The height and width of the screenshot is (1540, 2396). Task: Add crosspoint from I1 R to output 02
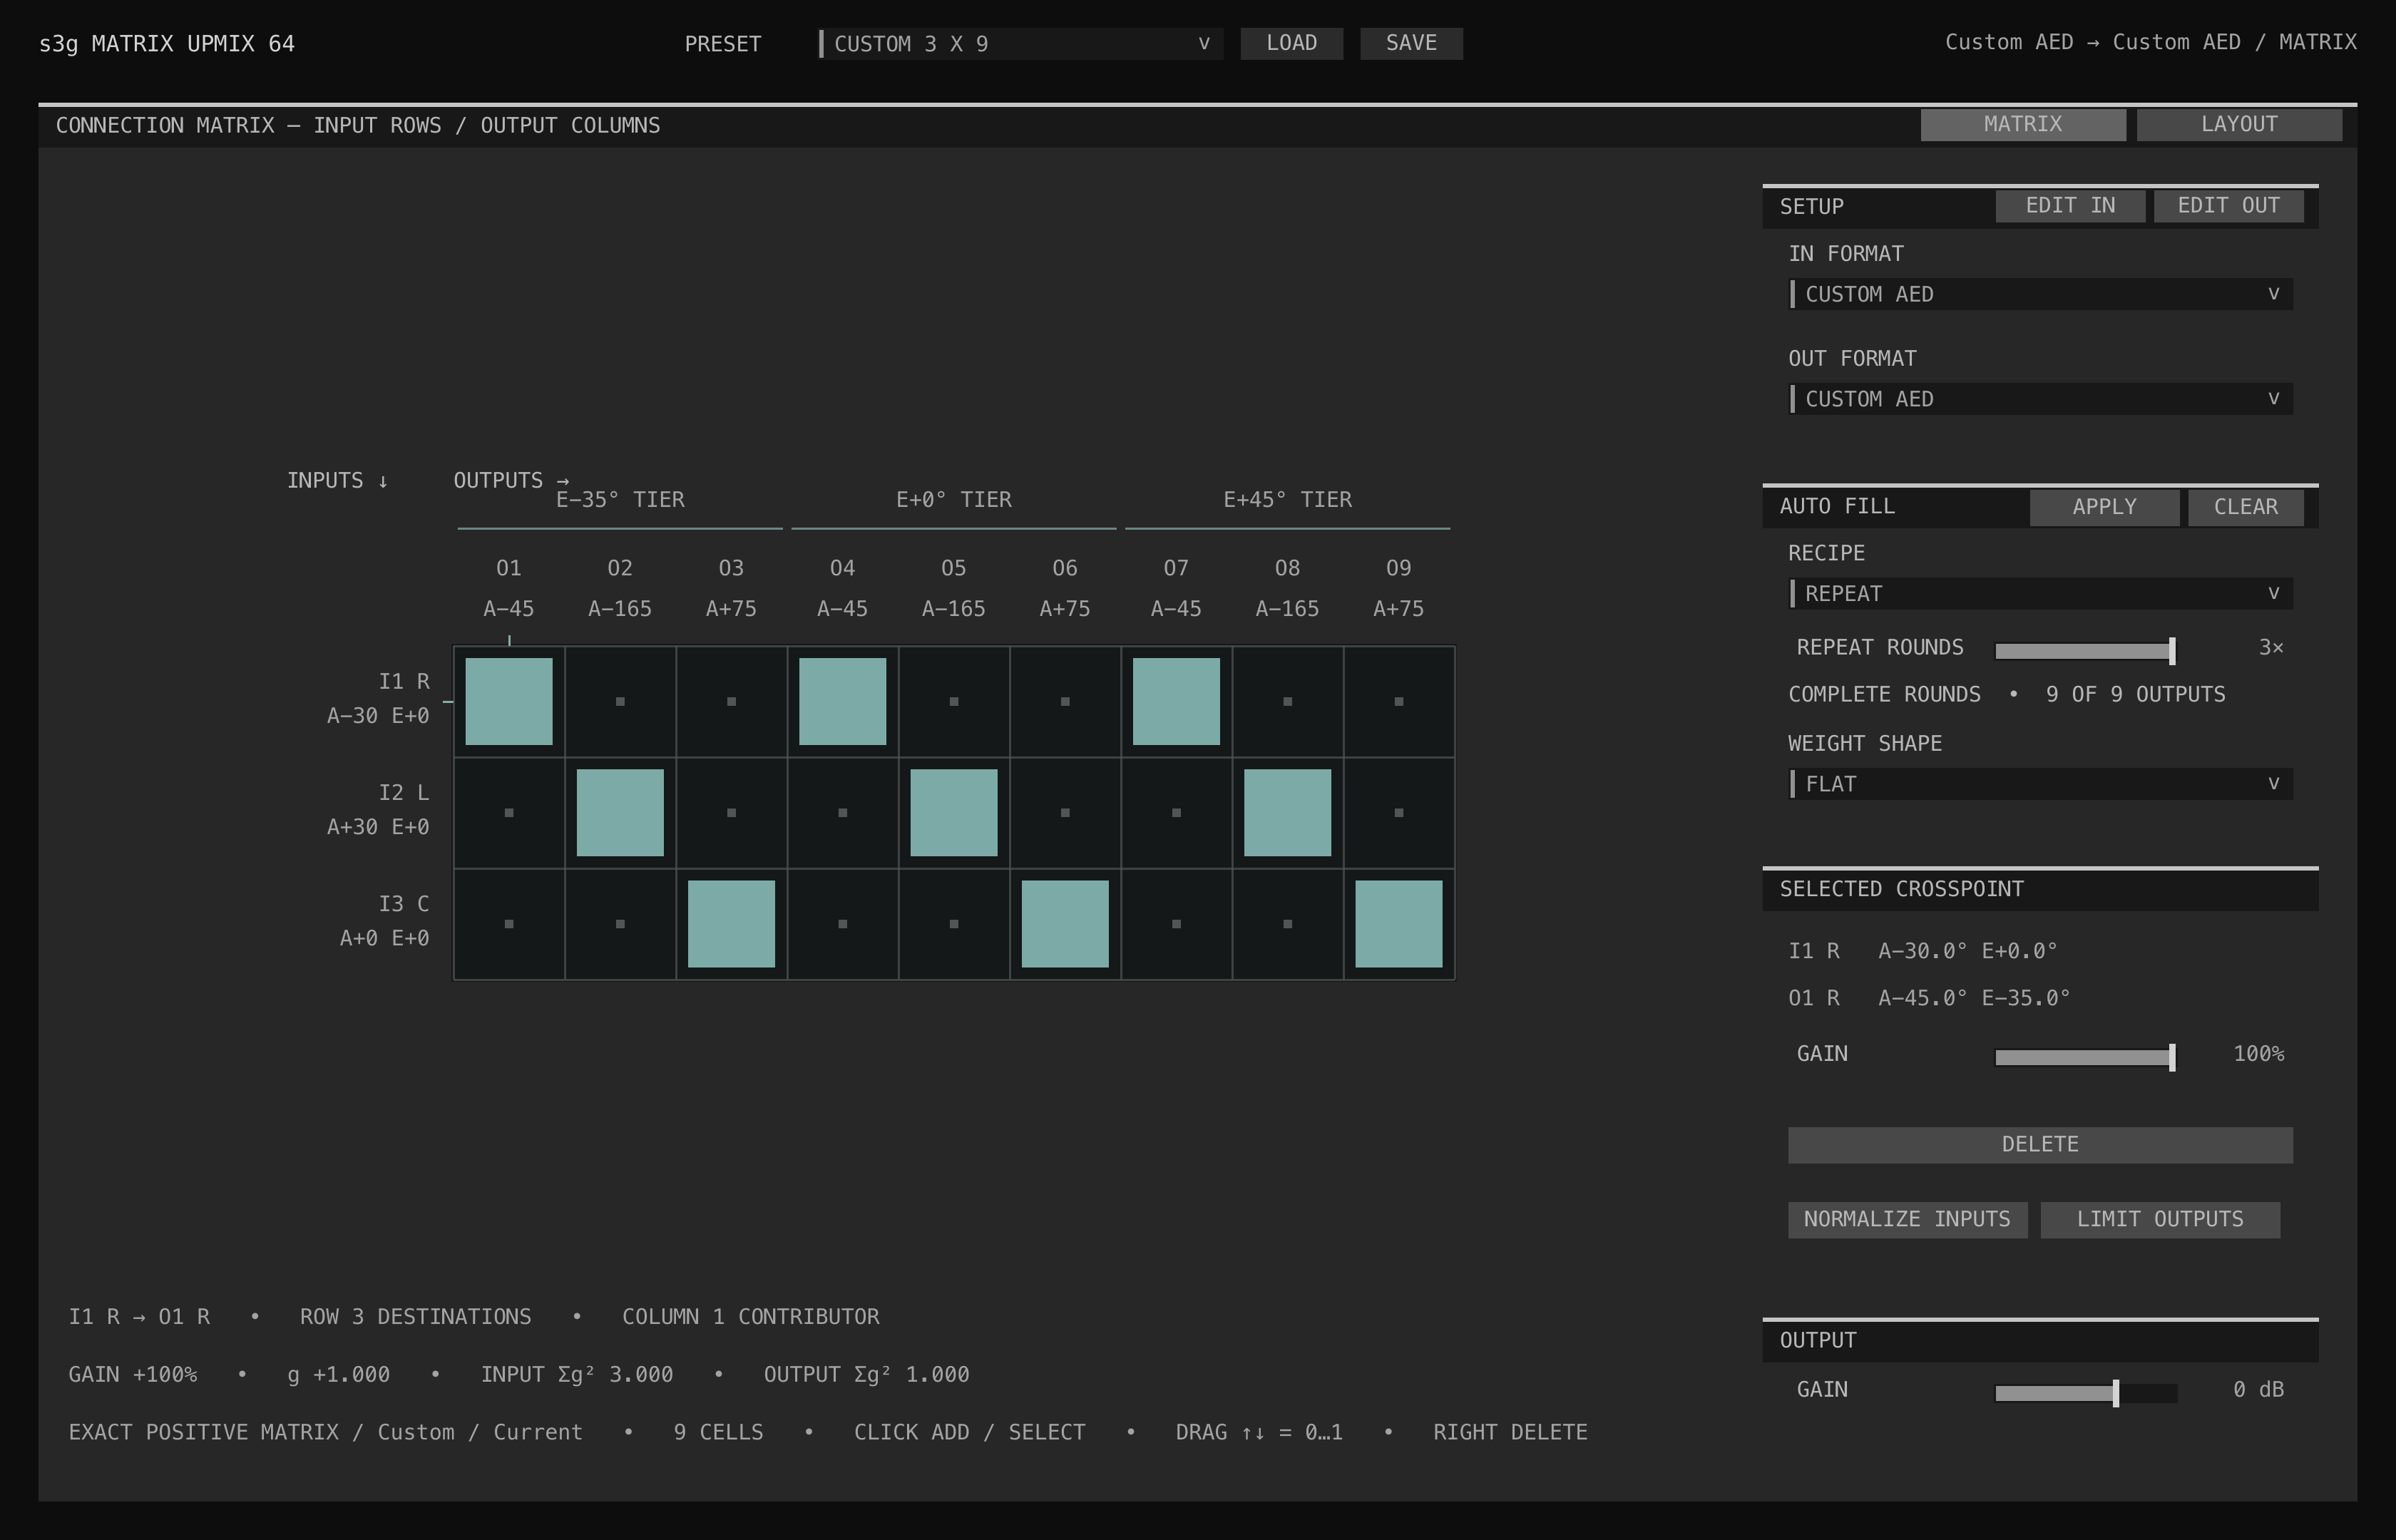click(x=620, y=701)
